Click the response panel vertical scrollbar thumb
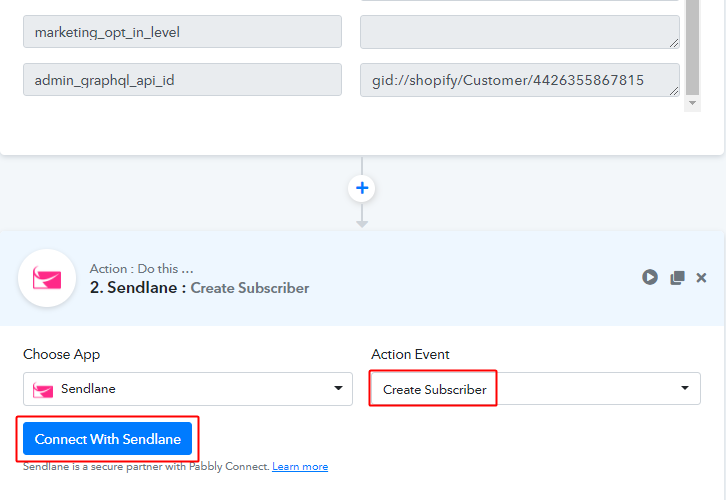 click(x=692, y=46)
